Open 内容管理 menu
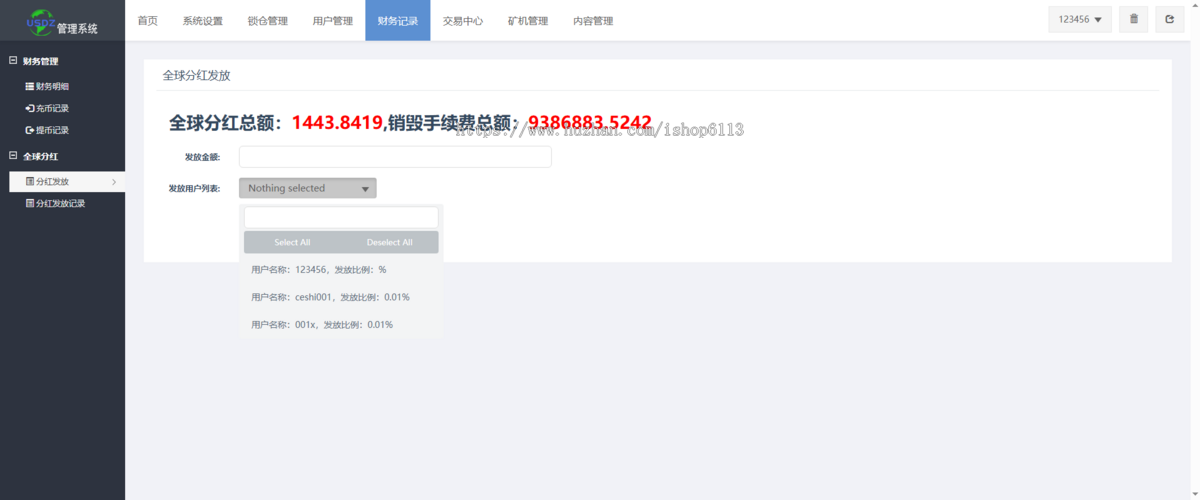The width and height of the screenshot is (1200, 500). (593, 20)
